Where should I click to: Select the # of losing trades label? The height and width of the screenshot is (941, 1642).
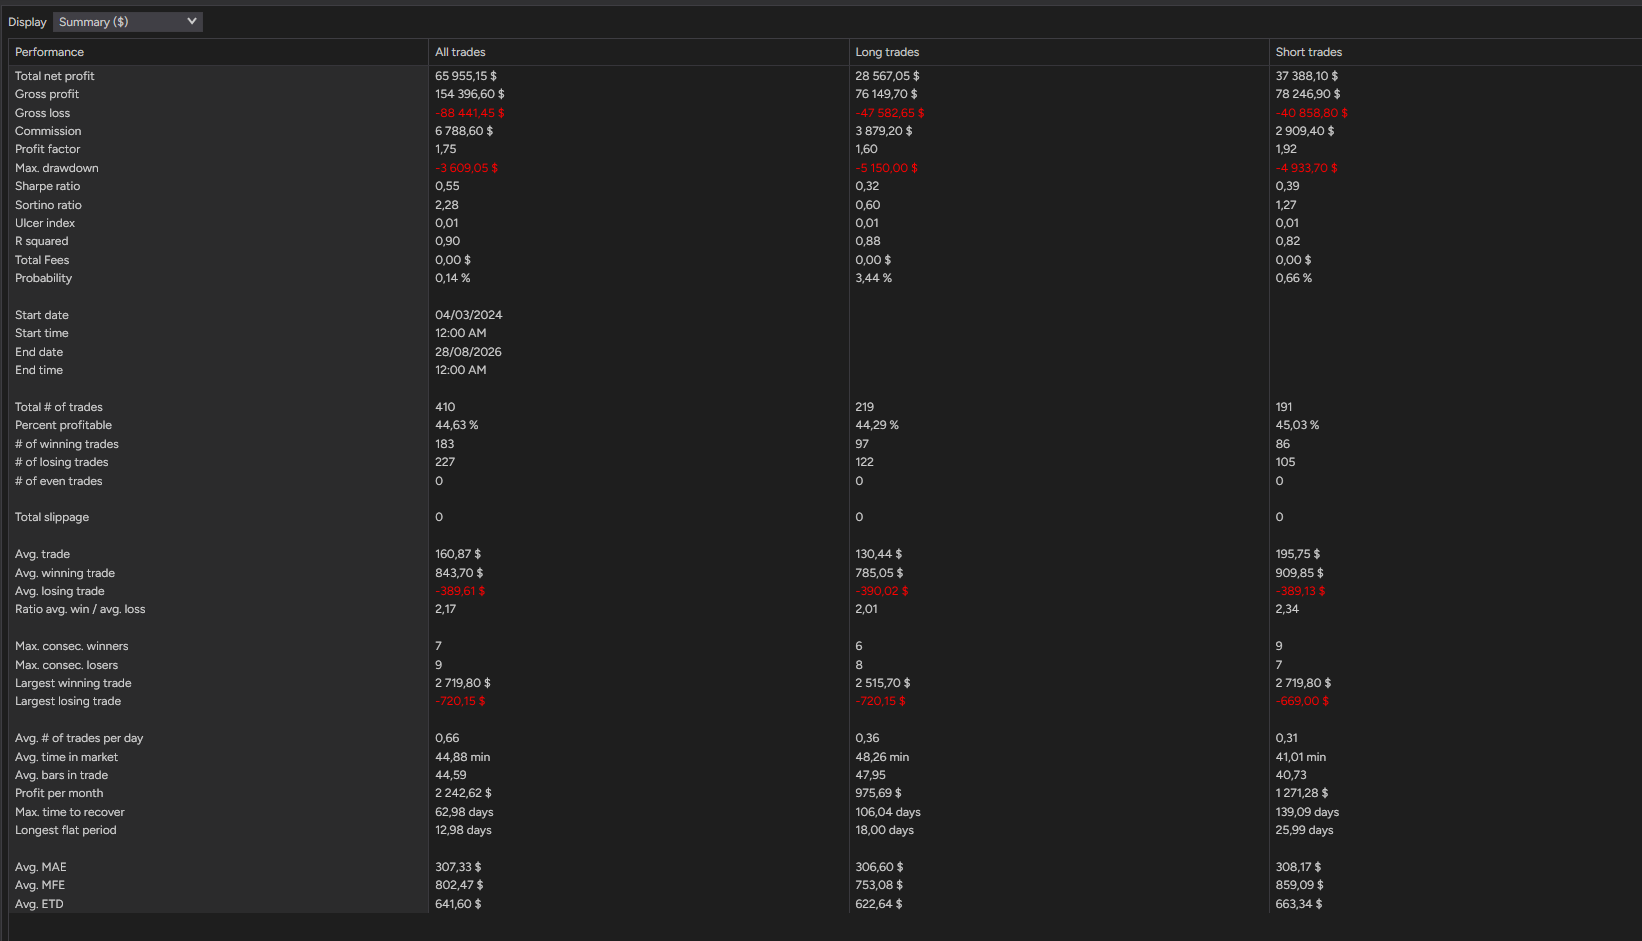(x=62, y=462)
